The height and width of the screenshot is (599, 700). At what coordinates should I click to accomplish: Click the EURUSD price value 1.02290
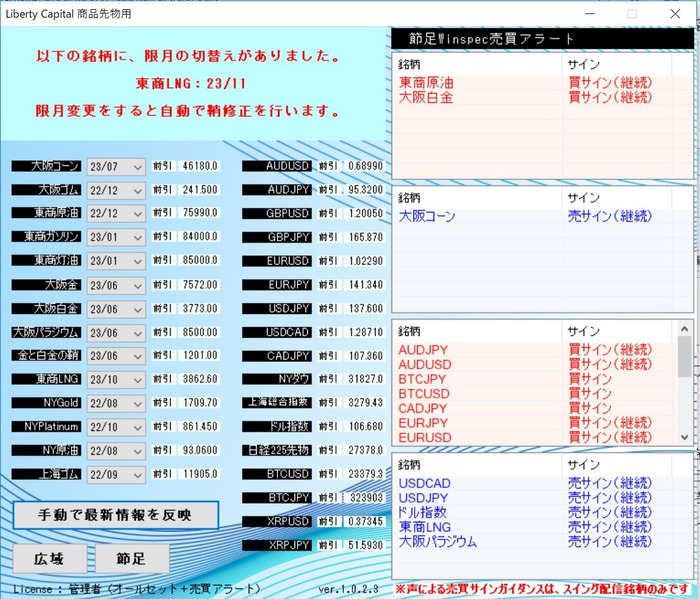tap(366, 261)
